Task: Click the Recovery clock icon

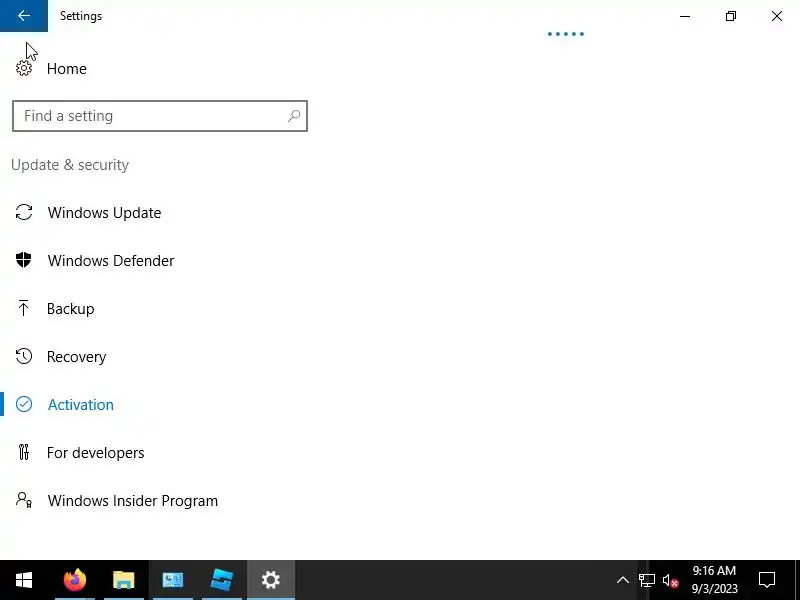Action: pyautogui.click(x=24, y=356)
